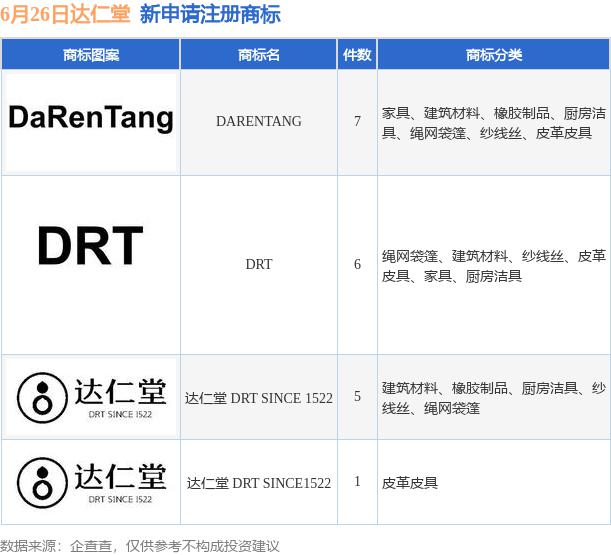Viewport: 611px width, 555px height.
Task: Click the 商标分类 column header
Action: pos(493,55)
